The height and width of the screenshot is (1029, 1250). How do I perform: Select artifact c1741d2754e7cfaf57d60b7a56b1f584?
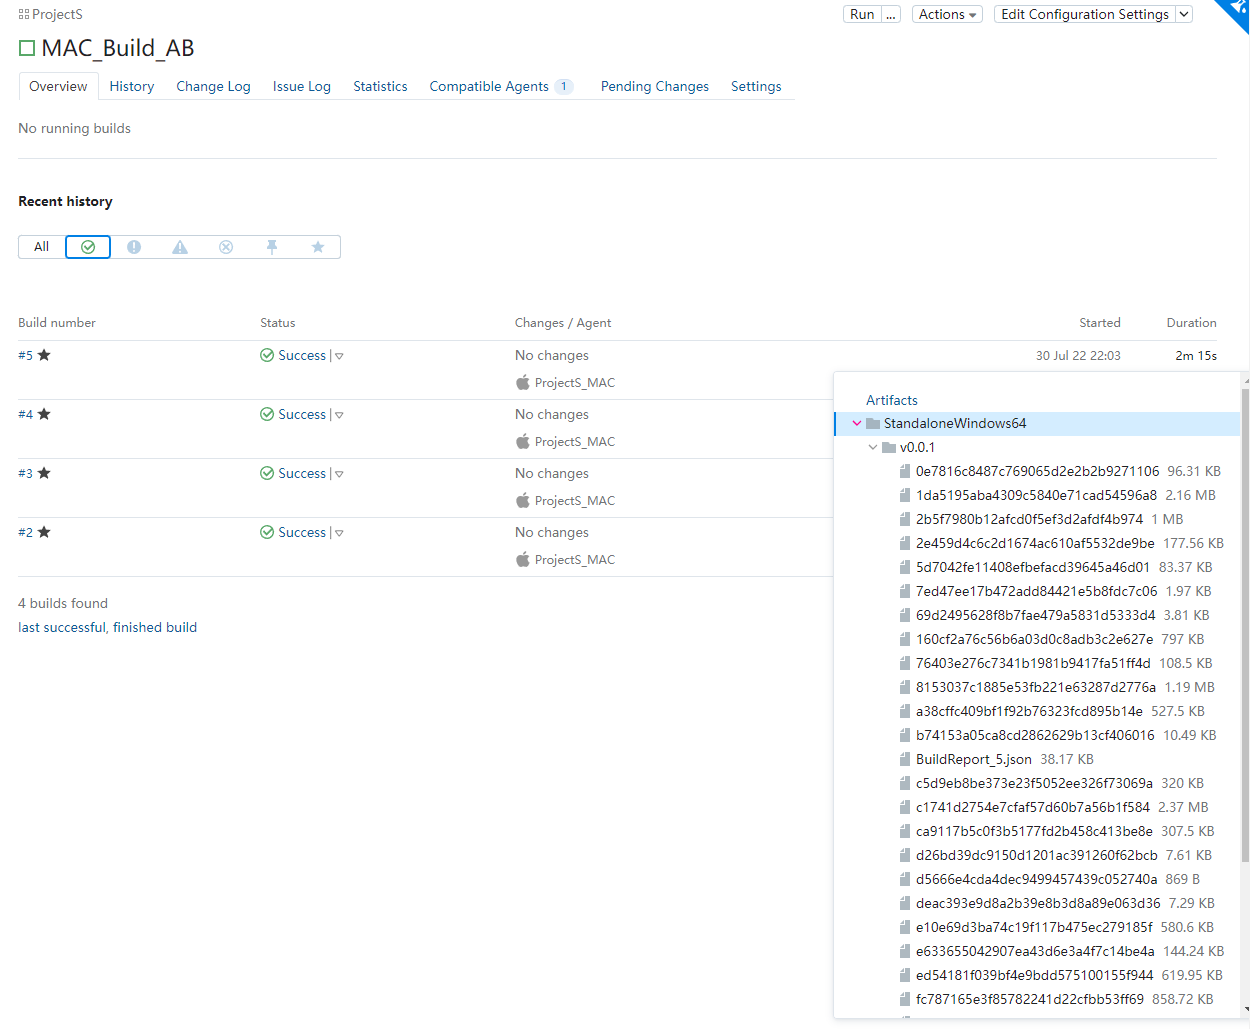(x=1033, y=807)
